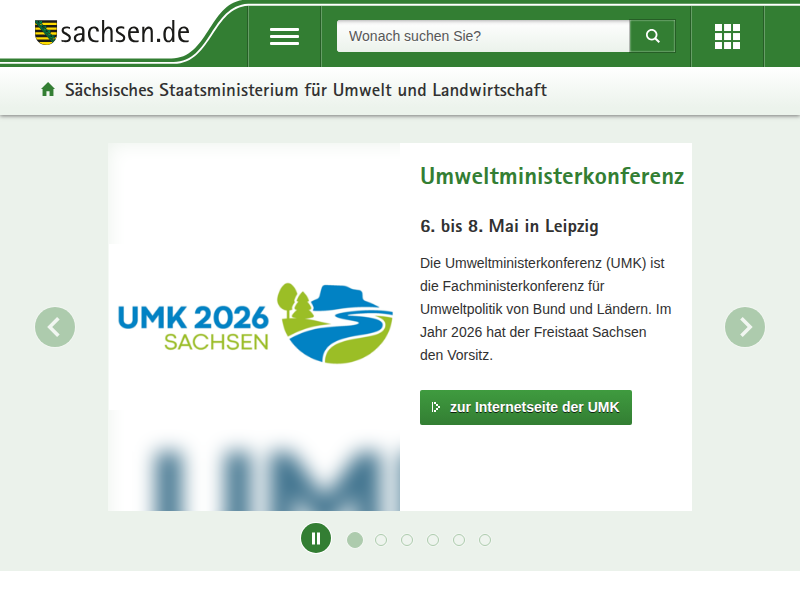Image resolution: width=800 pixels, height=600 pixels.
Task: Go to previous slide with left arrow
Action: (x=55, y=327)
